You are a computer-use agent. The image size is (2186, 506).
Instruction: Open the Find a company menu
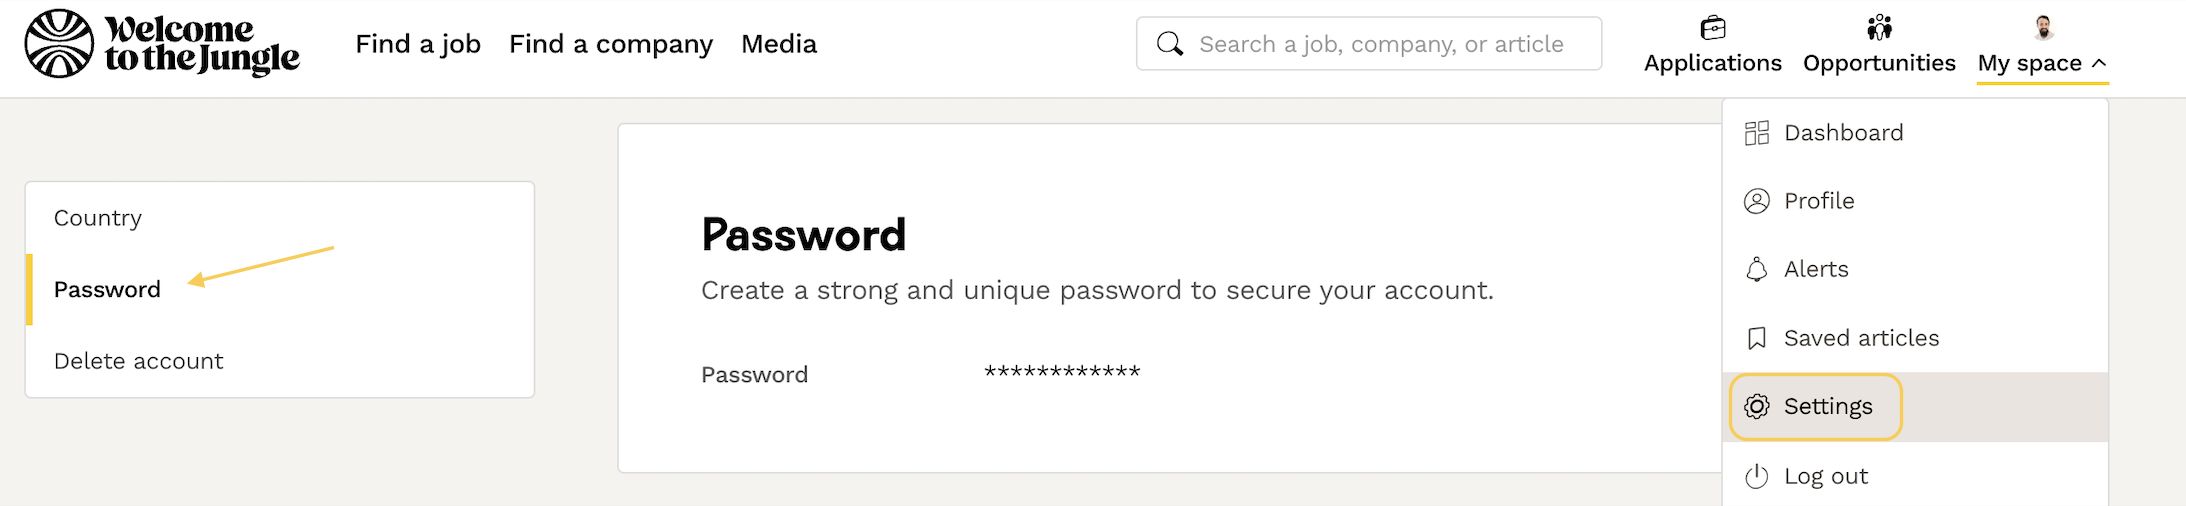pyautogui.click(x=611, y=44)
